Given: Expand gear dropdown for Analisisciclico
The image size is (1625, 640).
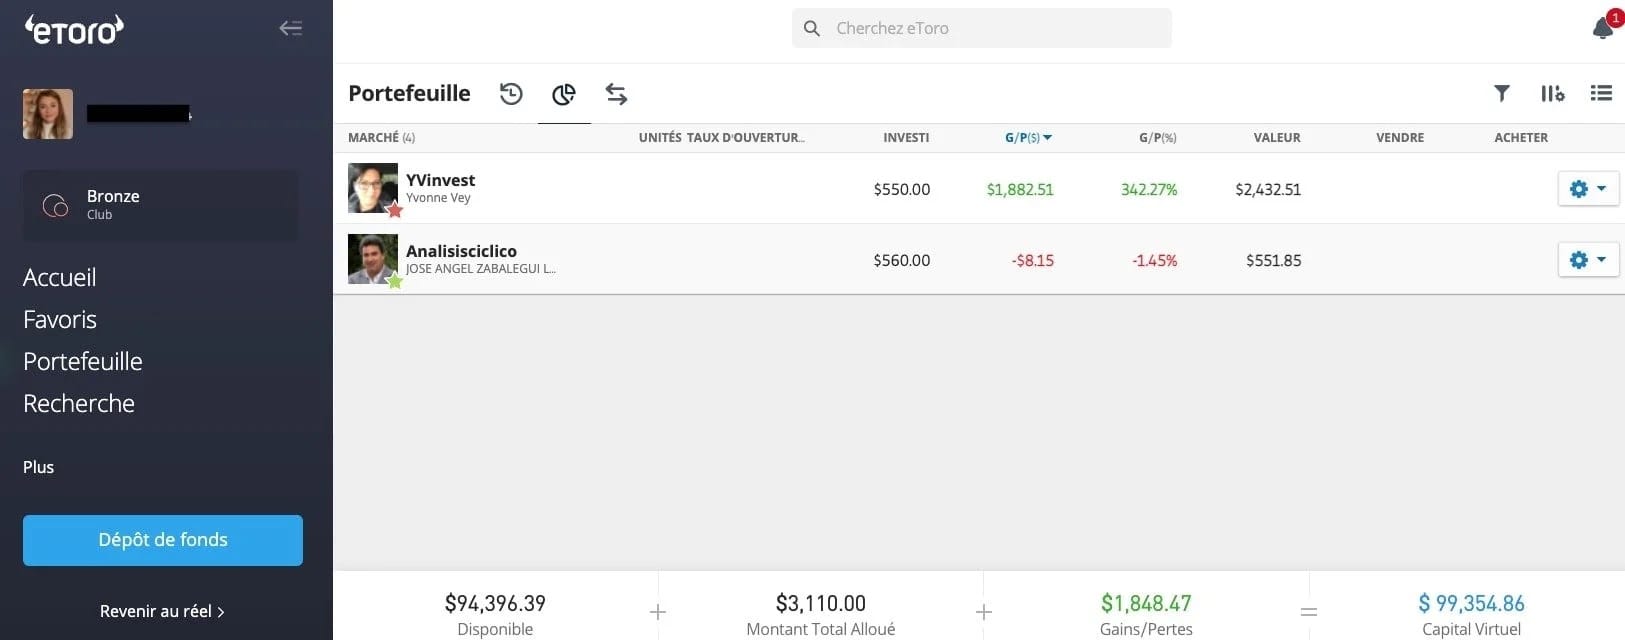Looking at the screenshot, I should tap(1587, 260).
